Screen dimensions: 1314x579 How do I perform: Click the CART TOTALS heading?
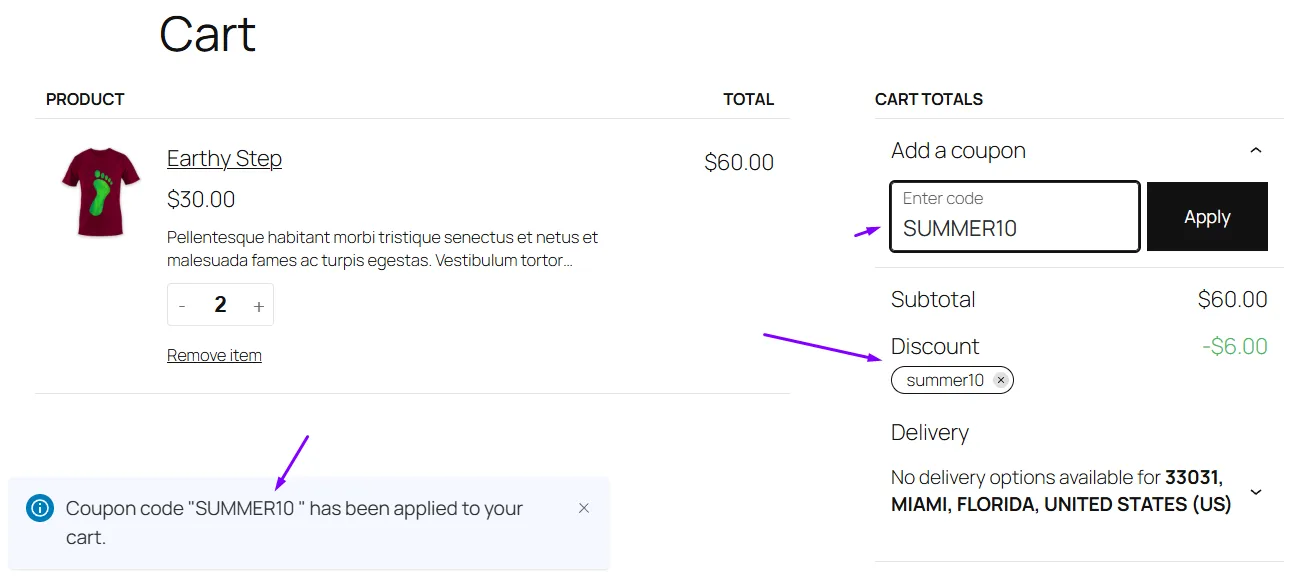click(x=929, y=99)
